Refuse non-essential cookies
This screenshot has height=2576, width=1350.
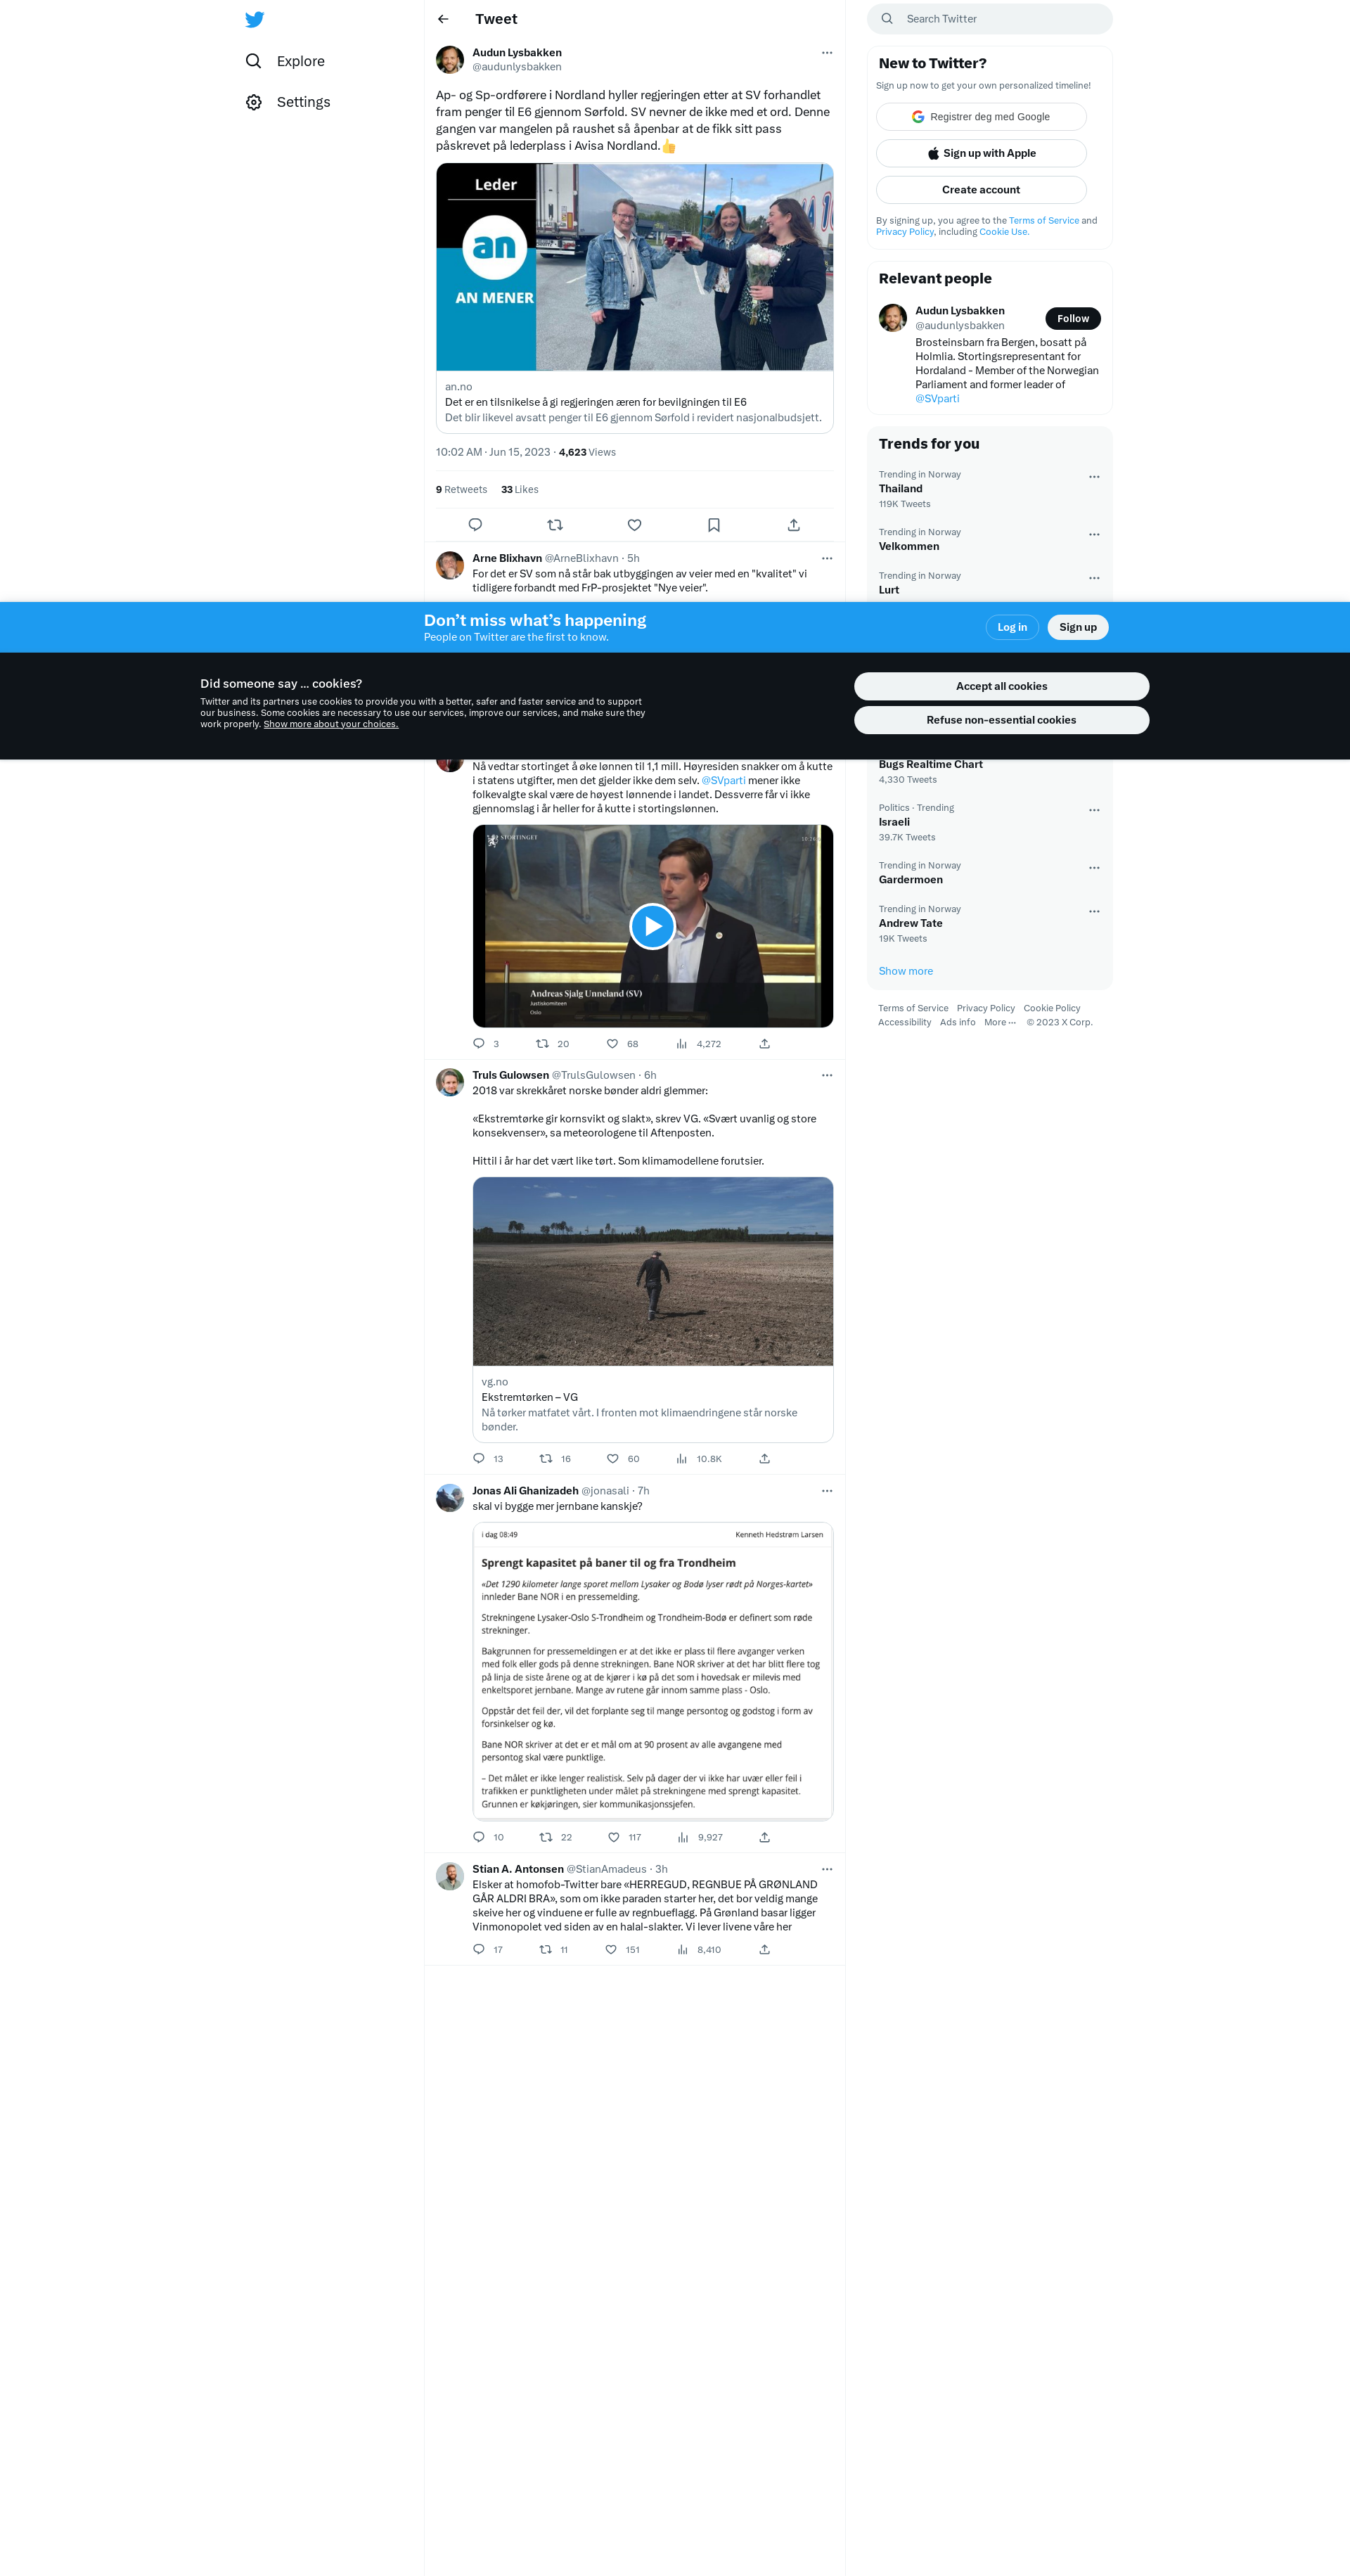click(1001, 720)
